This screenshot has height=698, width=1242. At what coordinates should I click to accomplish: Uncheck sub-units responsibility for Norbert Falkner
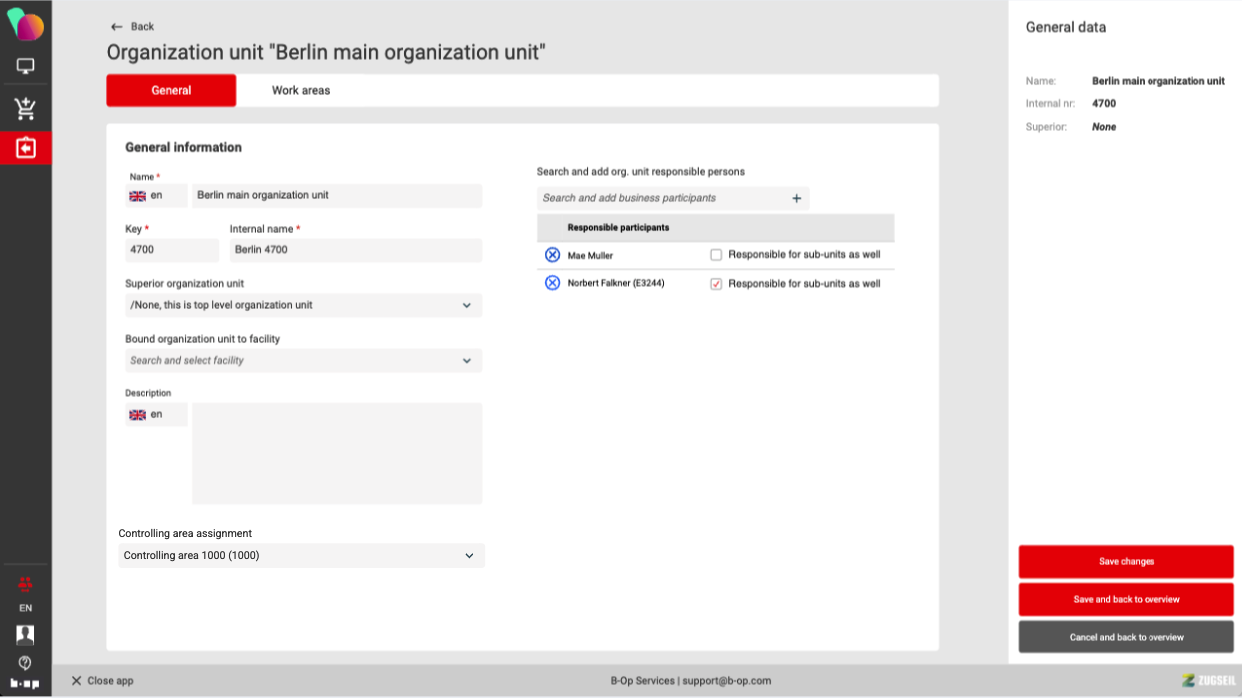pyautogui.click(x=716, y=284)
